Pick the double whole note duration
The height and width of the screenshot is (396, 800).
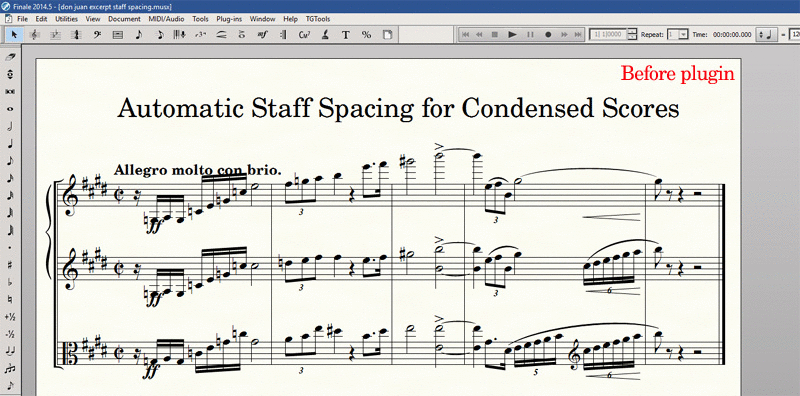coord(10,91)
